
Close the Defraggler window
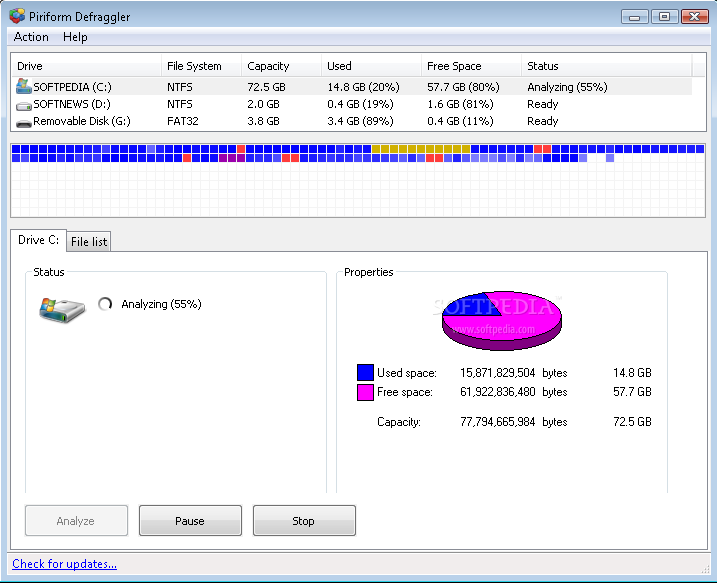pyautogui.click(x=695, y=17)
